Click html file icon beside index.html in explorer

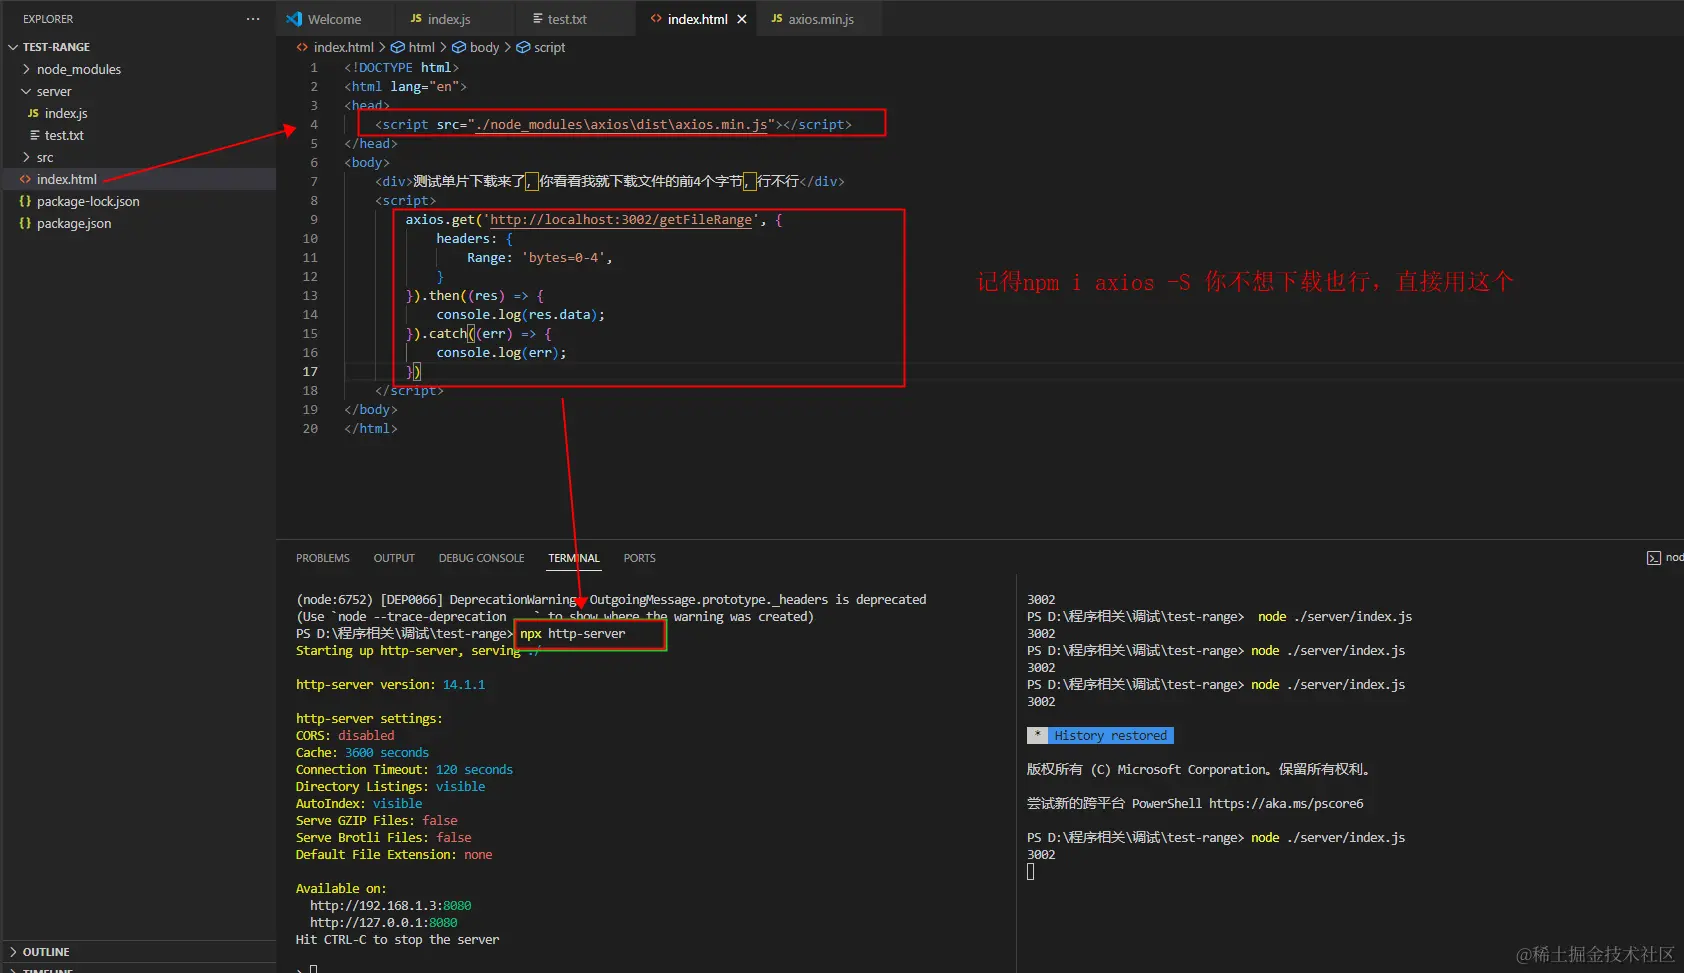25,179
